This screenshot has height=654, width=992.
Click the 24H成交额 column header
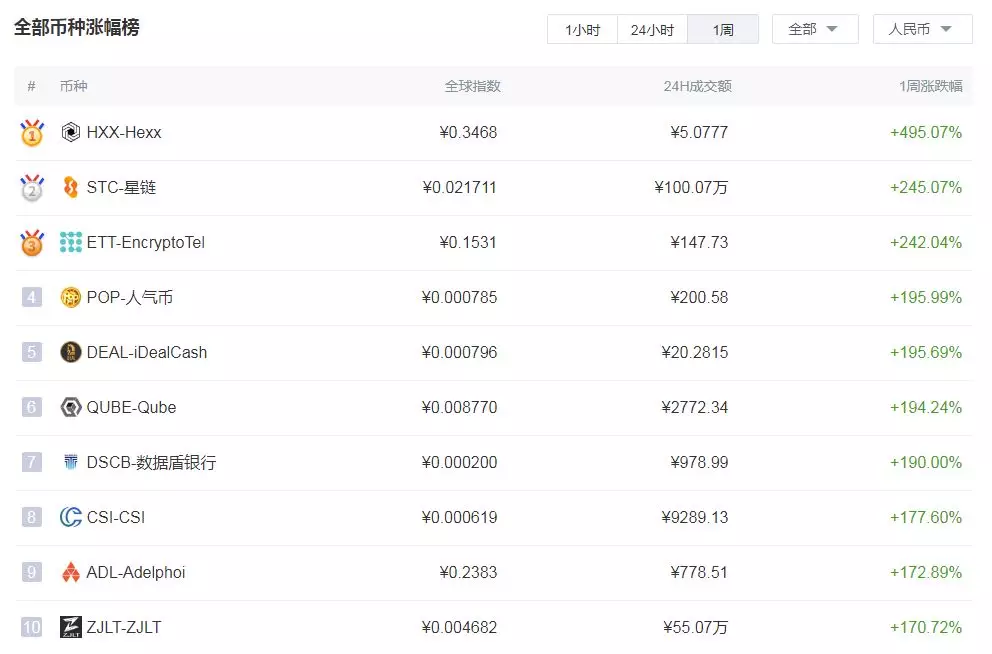pyautogui.click(x=697, y=86)
